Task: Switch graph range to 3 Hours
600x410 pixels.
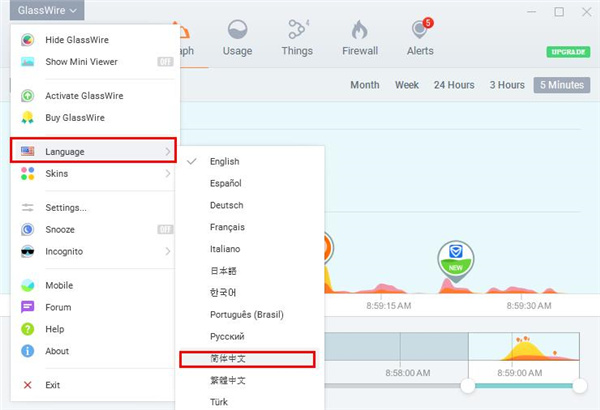Action: pos(507,85)
